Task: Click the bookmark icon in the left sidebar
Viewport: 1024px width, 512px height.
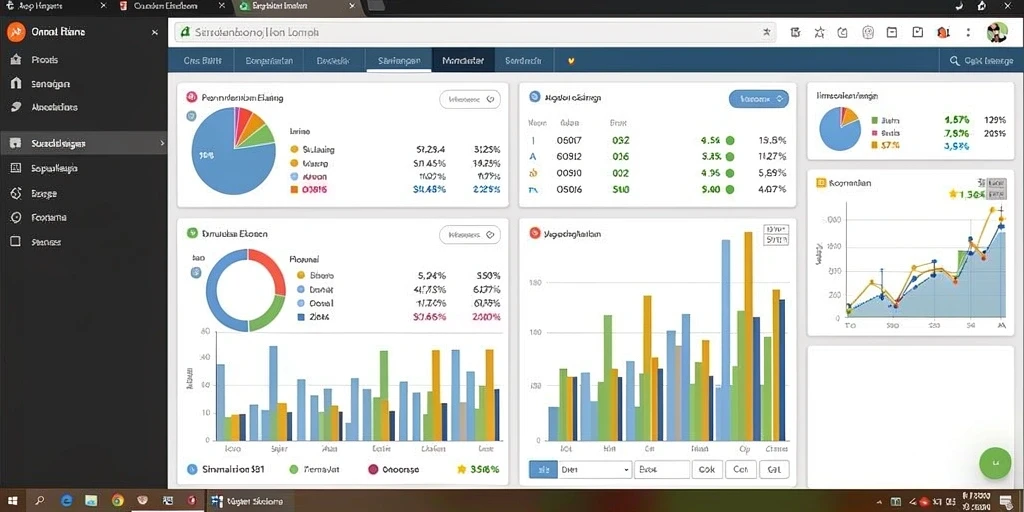Action: pyautogui.click(x=16, y=84)
